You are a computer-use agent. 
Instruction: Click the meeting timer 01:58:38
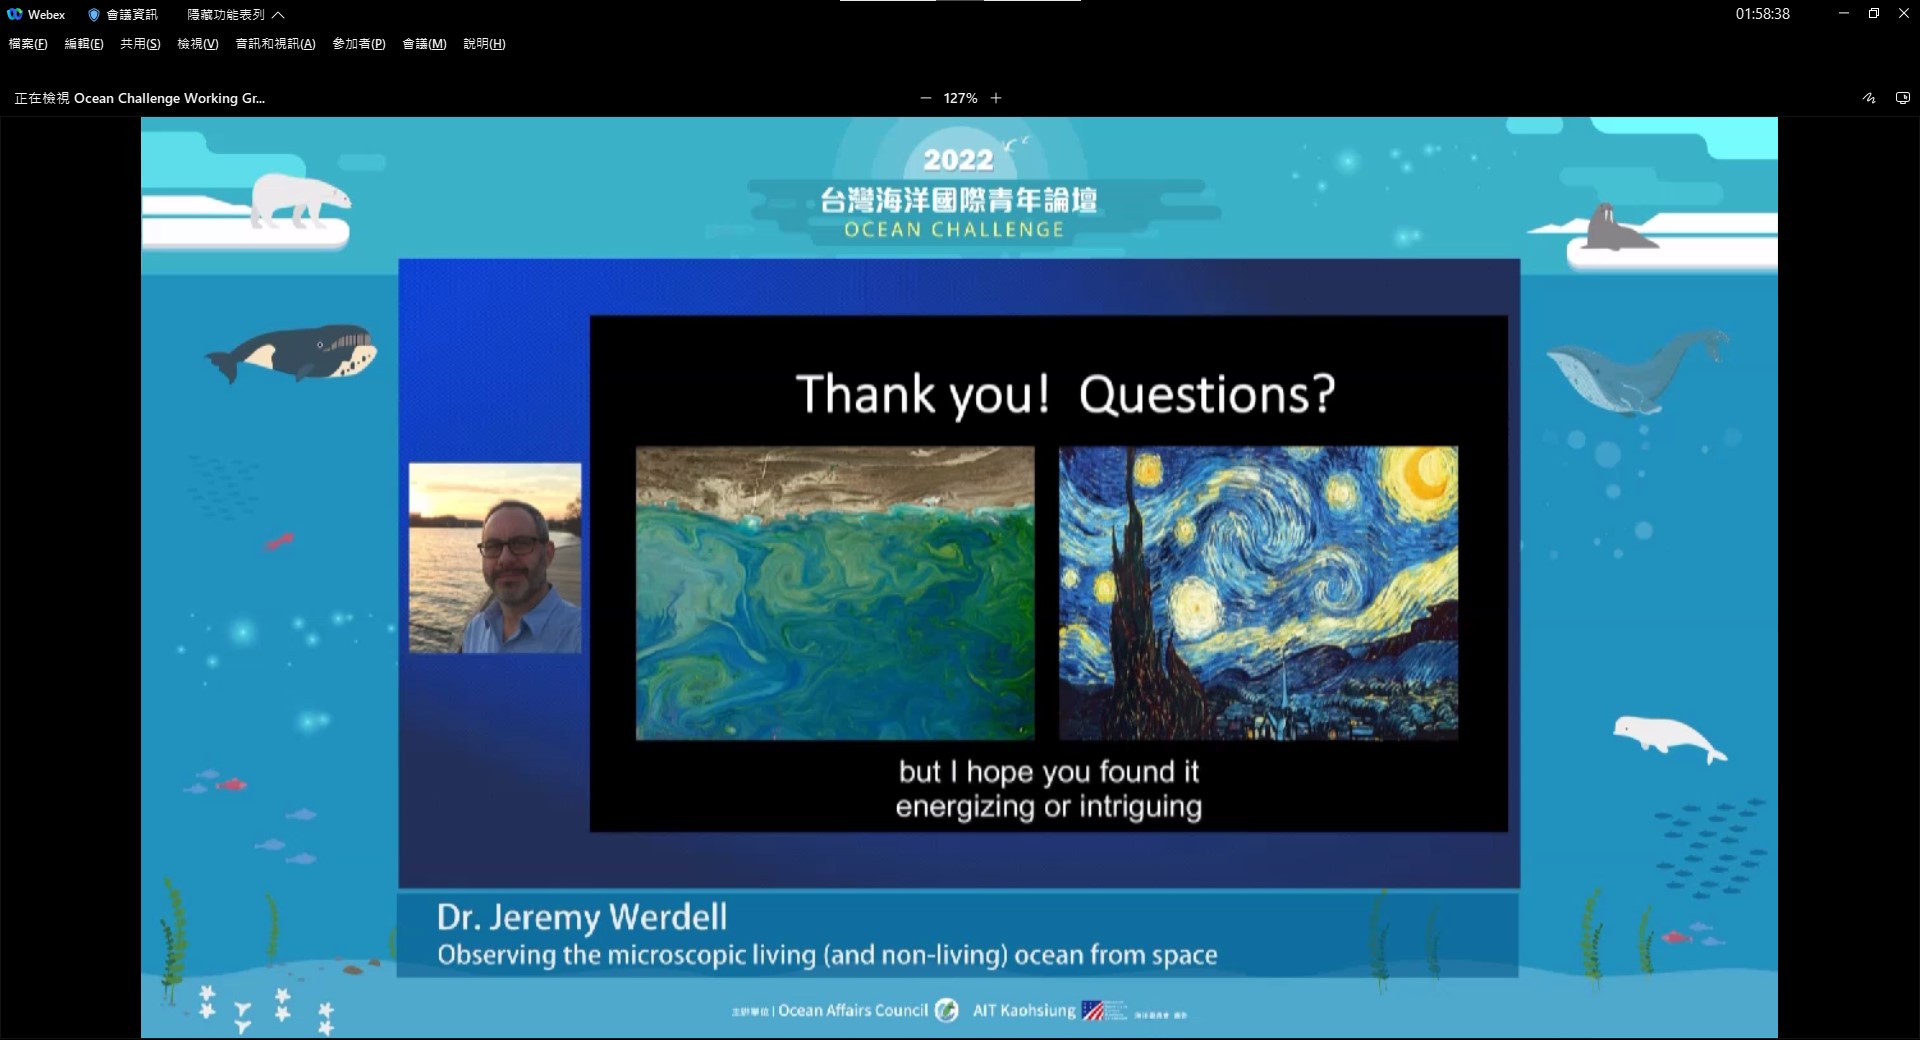pyautogui.click(x=1762, y=14)
